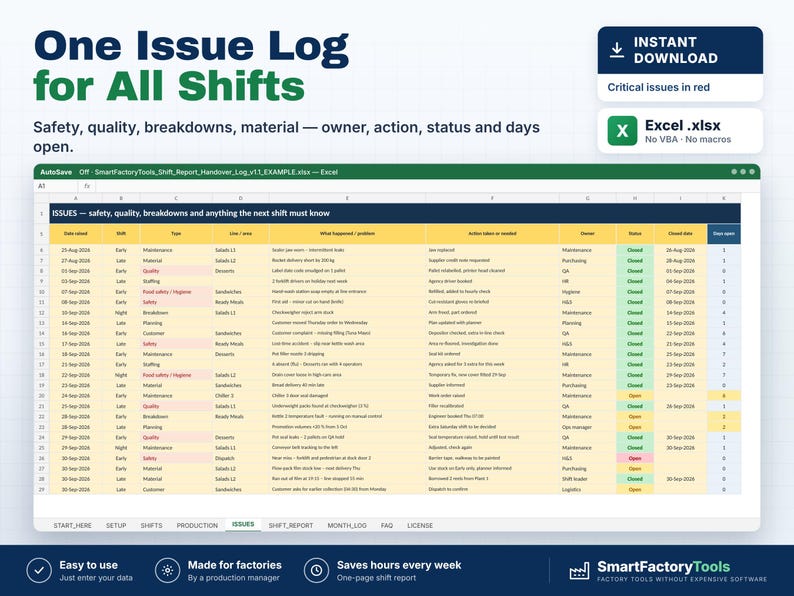Select column K header

point(724,198)
